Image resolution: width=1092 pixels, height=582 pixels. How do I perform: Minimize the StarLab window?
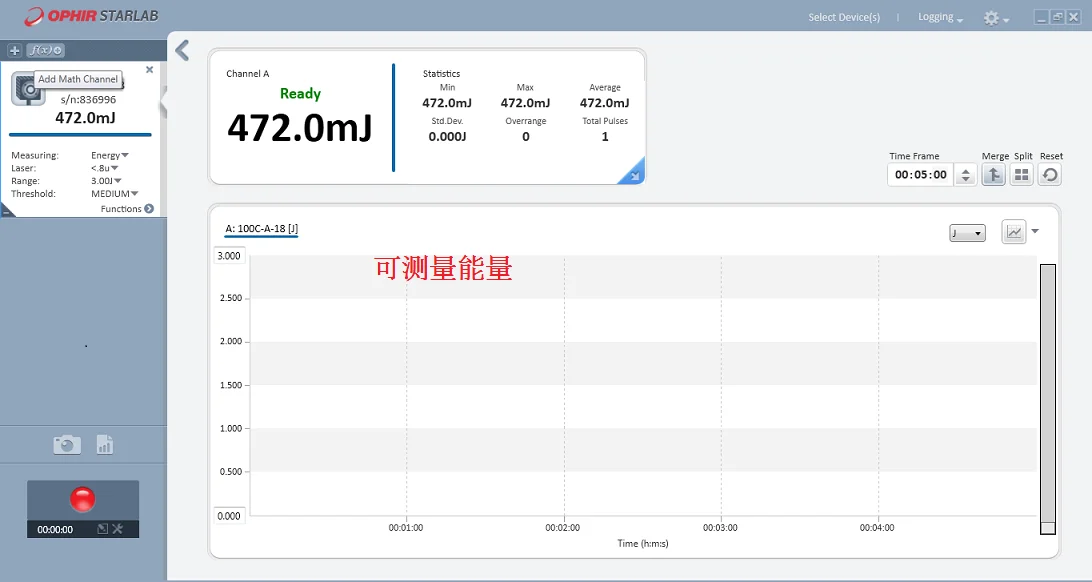point(1041,17)
